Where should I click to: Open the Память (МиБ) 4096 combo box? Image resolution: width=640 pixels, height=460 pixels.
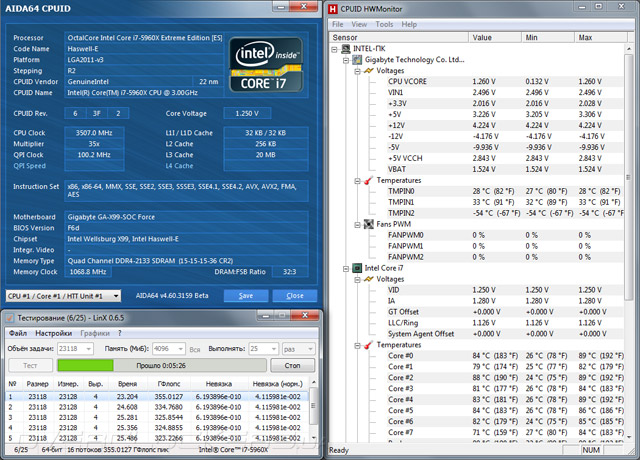[x=169, y=349]
